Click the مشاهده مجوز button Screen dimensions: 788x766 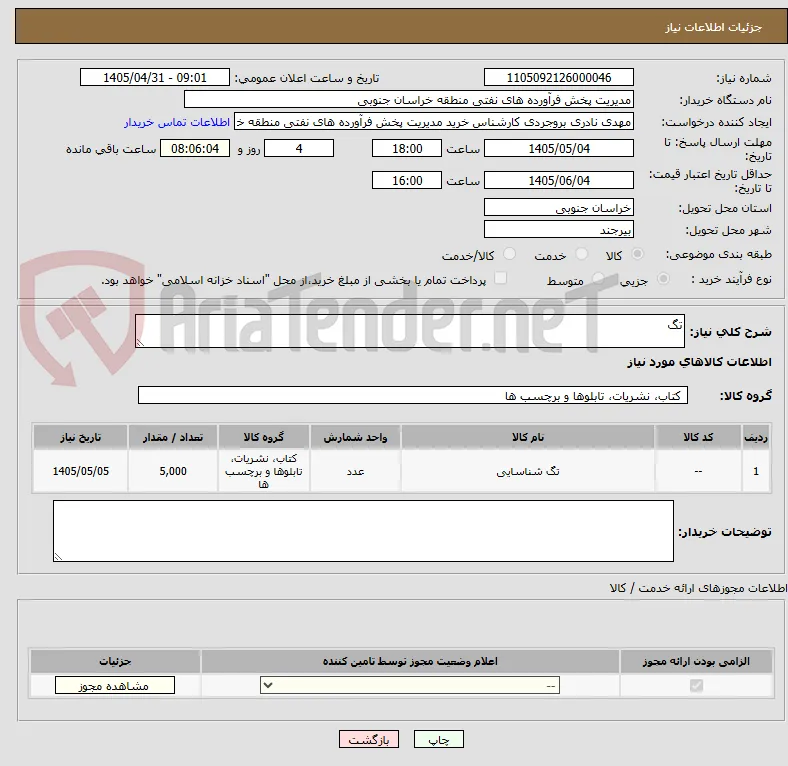(115, 686)
